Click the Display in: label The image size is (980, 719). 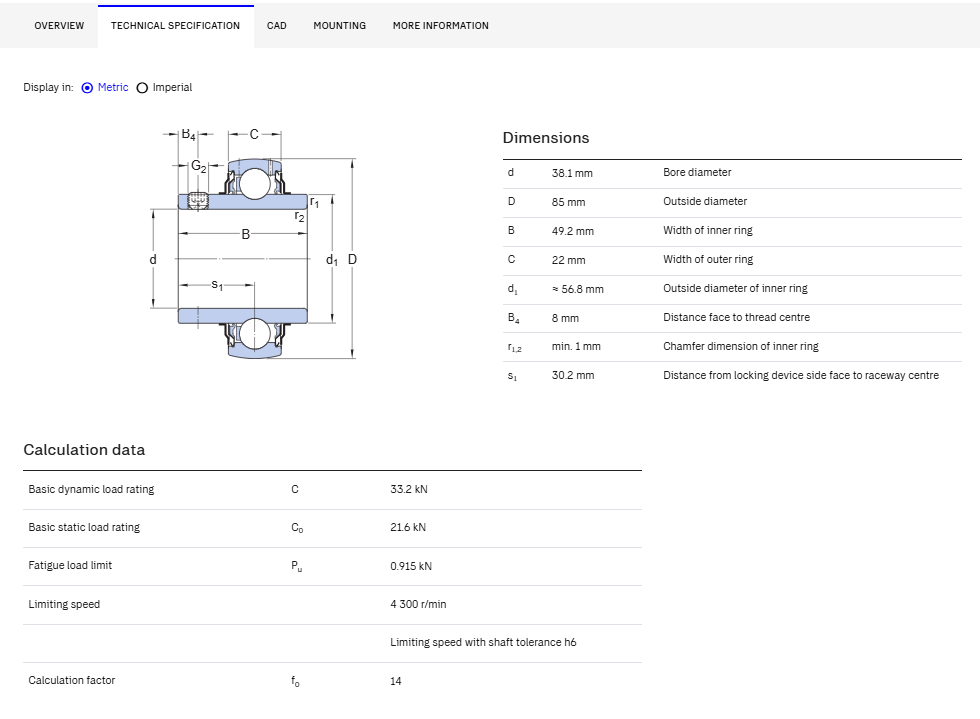(x=48, y=88)
